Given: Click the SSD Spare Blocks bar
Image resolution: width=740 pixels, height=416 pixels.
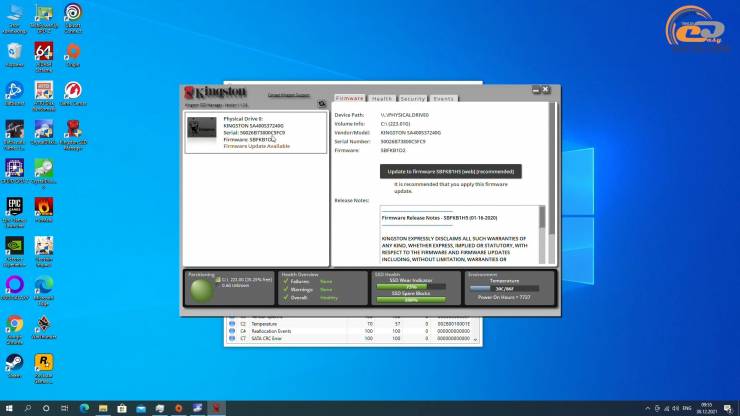Looking at the screenshot, I should pyautogui.click(x=411, y=300).
